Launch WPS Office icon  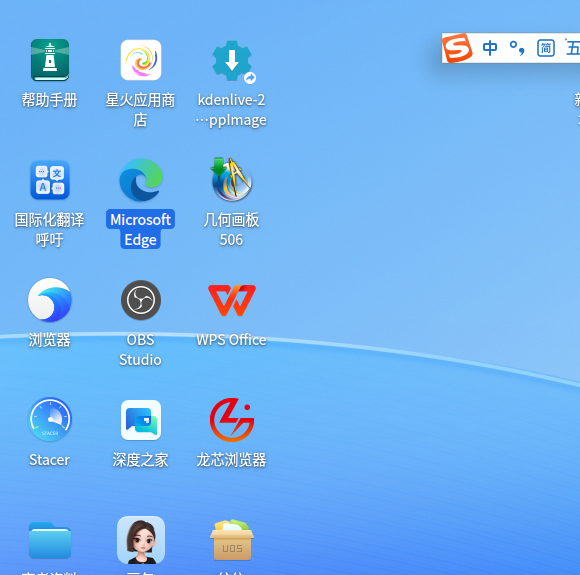point(232,300)
